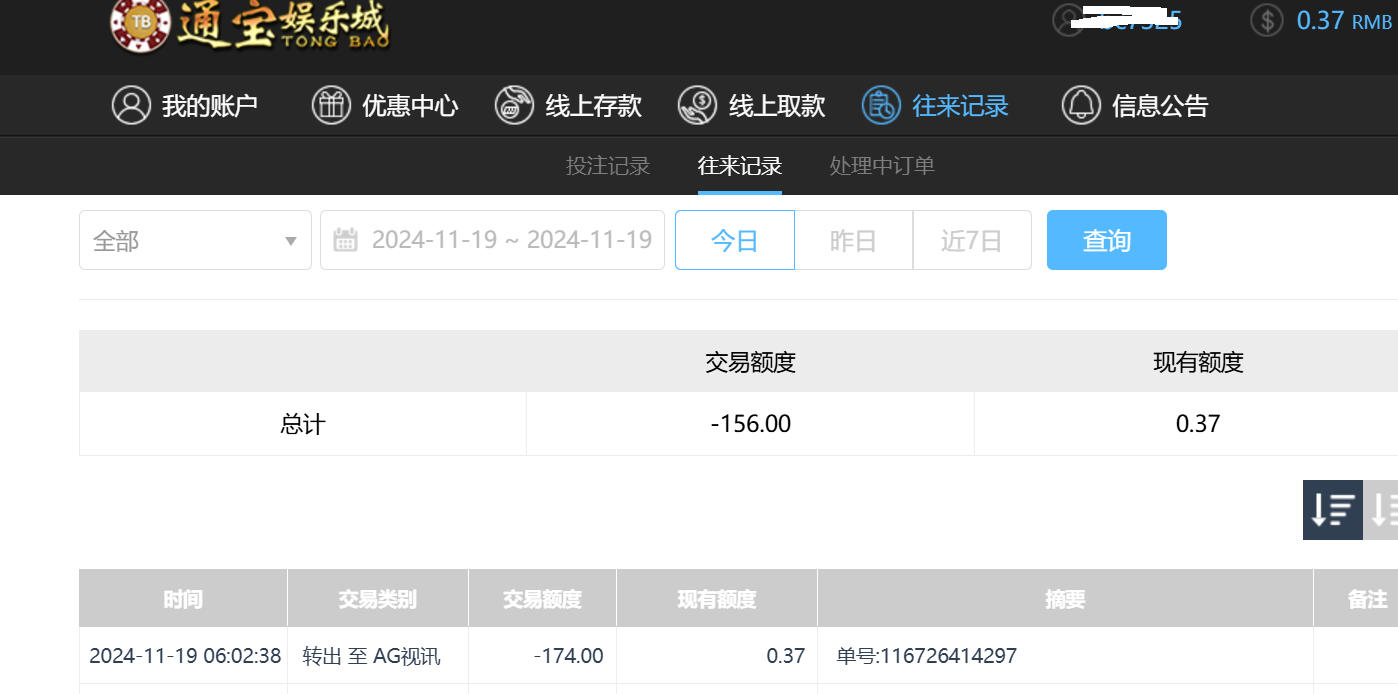Expand the dropdown arrow next to 全部
The width and height of the screenshot is (1398, 694).
[291, 240]
